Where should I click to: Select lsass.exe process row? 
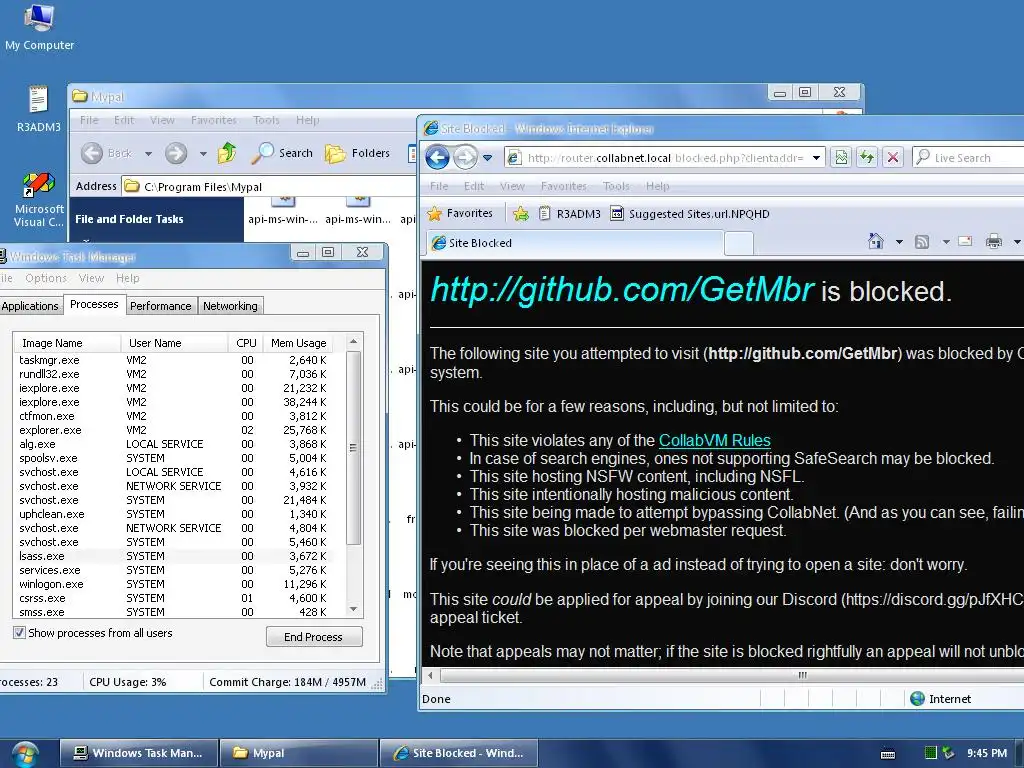[x=172, y=556]
